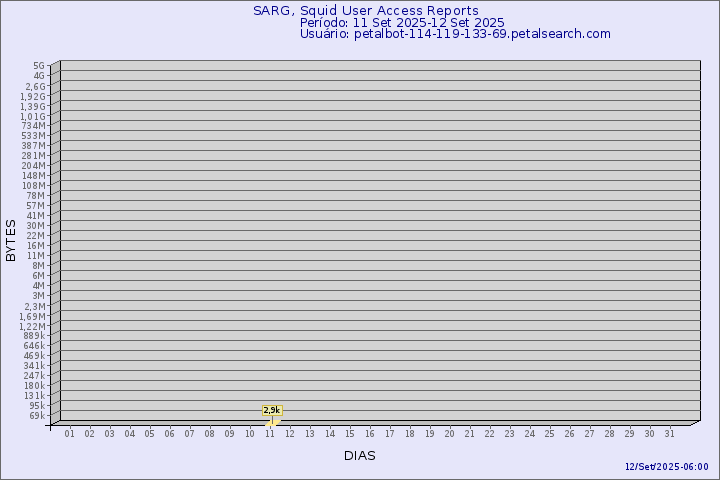This screenshot has width=720, height=480.
Task: Click the 16M label on the y-axis
Action: (x=36, y=246)
